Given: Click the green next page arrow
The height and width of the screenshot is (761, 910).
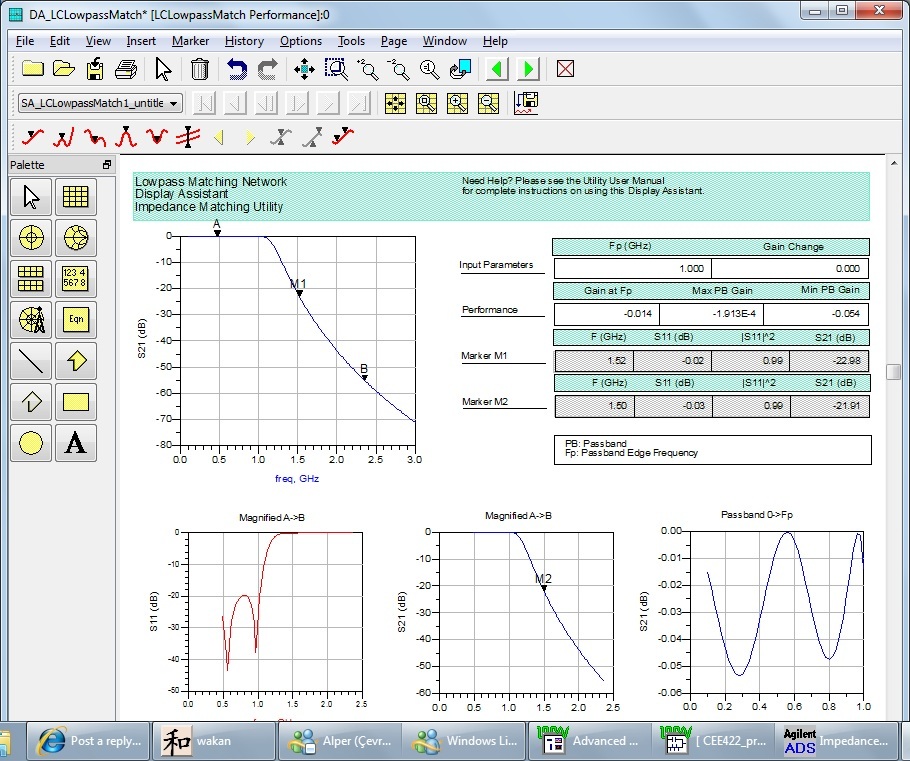Looking at the screenshot, I should (529, 69).
